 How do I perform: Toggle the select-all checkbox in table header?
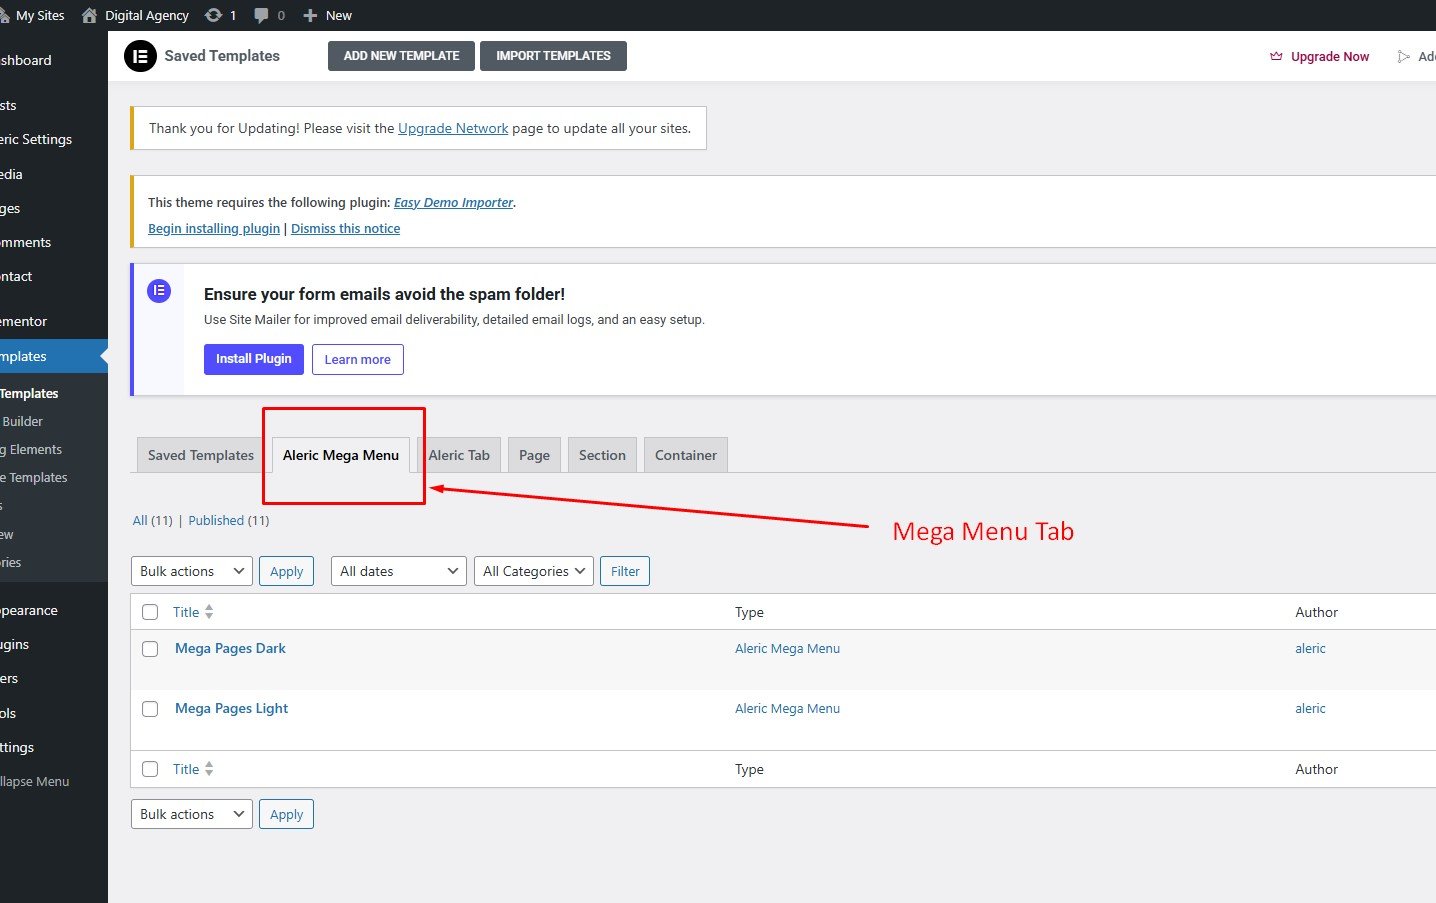pos(150,612)
